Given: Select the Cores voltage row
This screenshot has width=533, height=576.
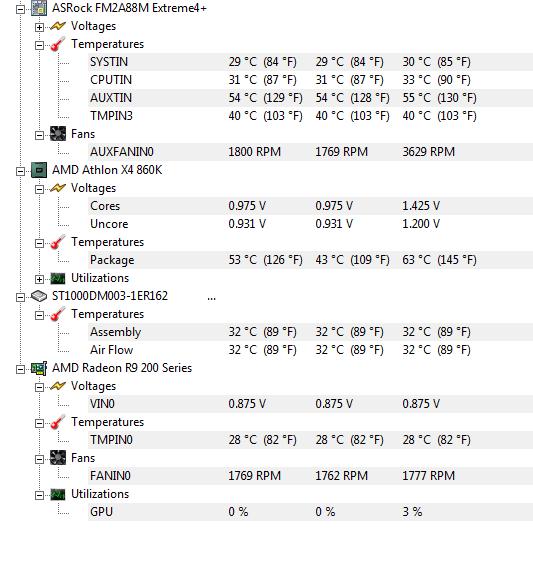Looking at the screenshot, I should click(x=310, y=206).
